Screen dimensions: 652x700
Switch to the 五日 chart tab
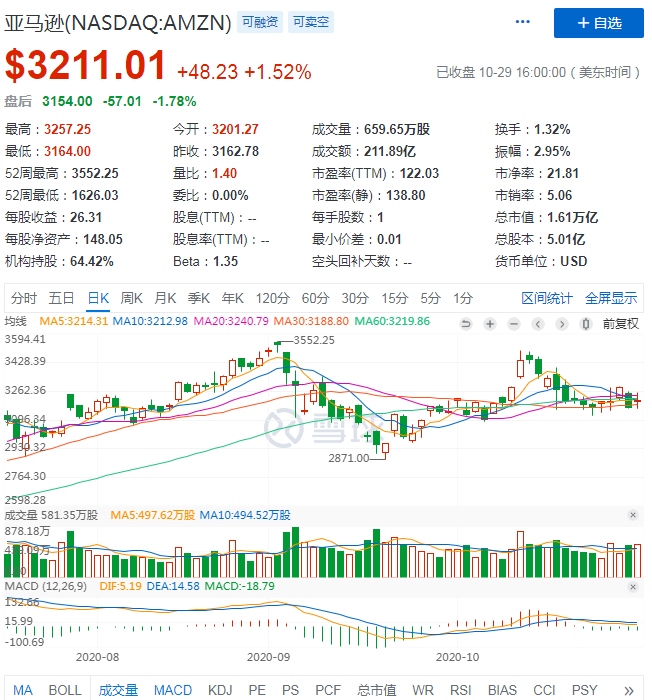(61, 298)
